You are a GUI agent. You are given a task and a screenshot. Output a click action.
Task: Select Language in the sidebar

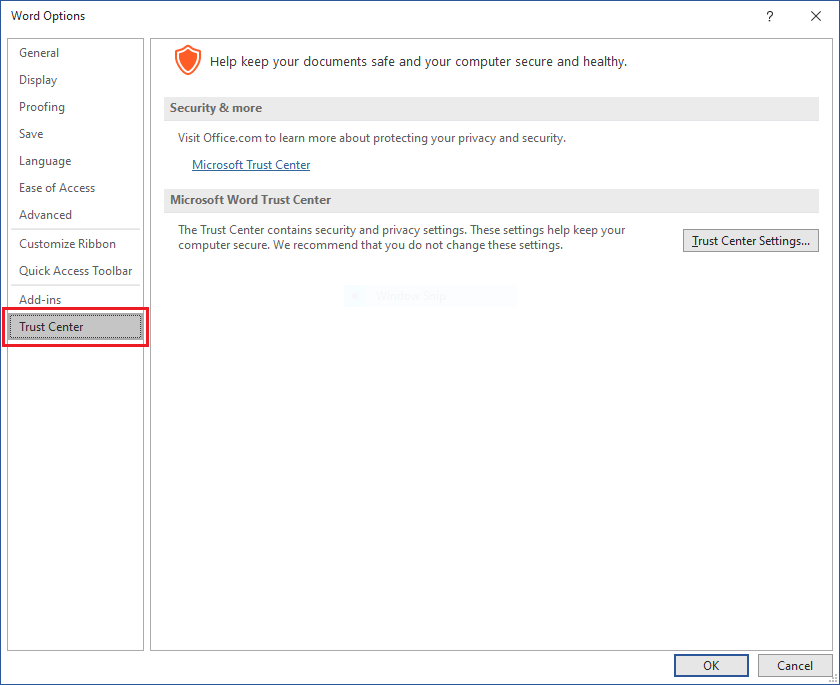[75, 161]
